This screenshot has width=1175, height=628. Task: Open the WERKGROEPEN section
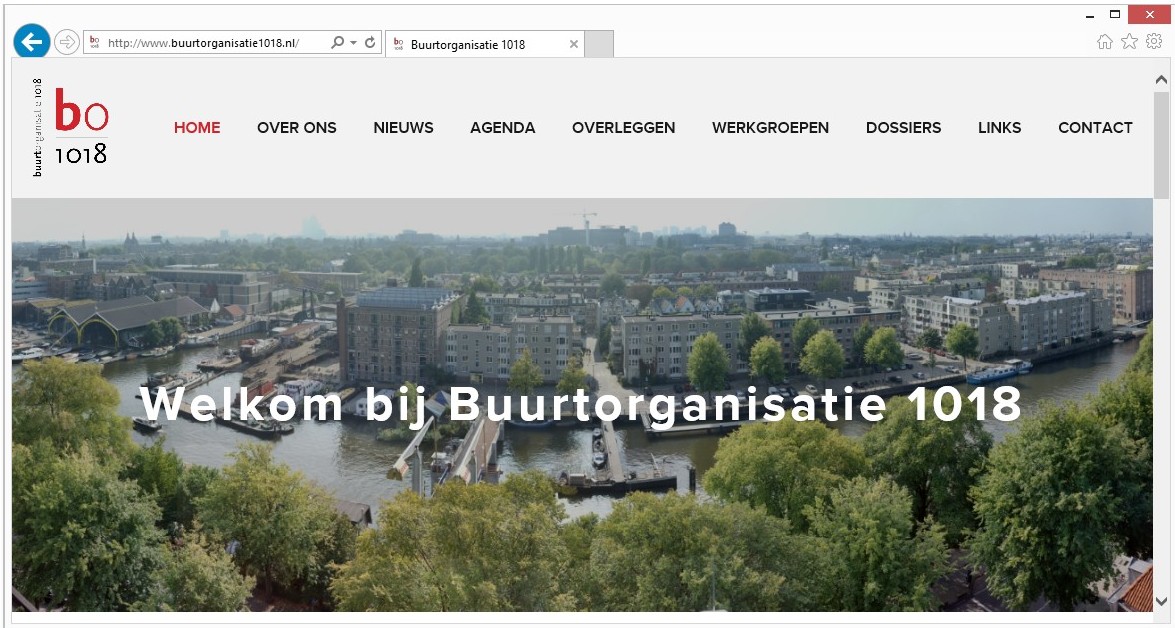coord(770,128)
